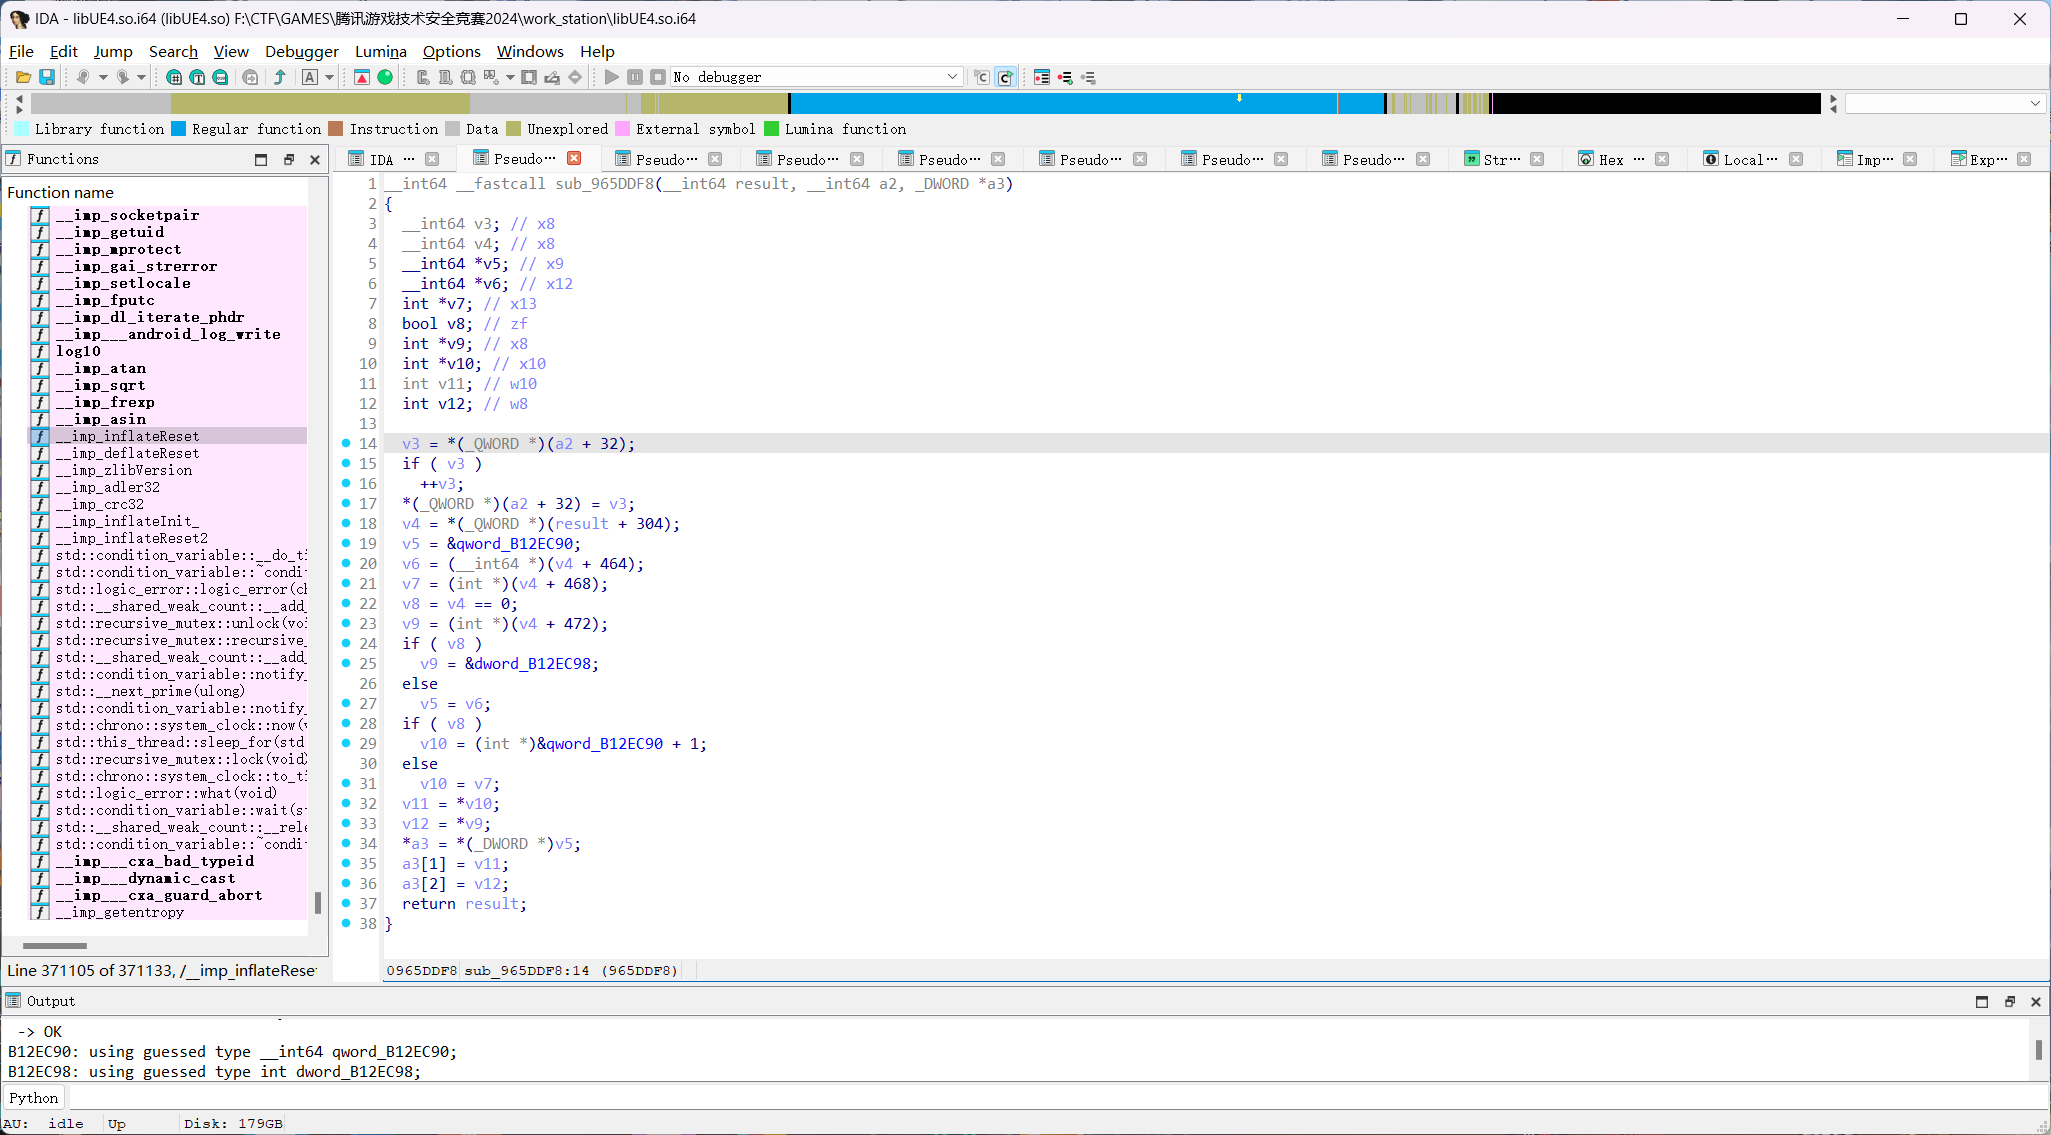The width and height of the screenshot is (2051, 1135).
Task: Click the pause process button
Action: point(635,77)
